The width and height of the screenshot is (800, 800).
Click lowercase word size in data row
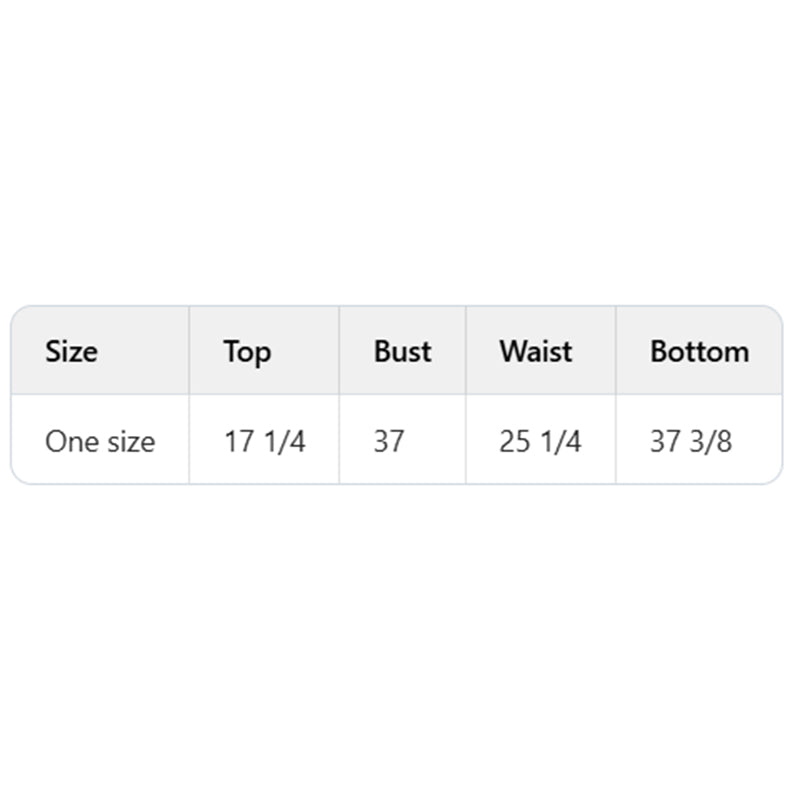(127, 441)
